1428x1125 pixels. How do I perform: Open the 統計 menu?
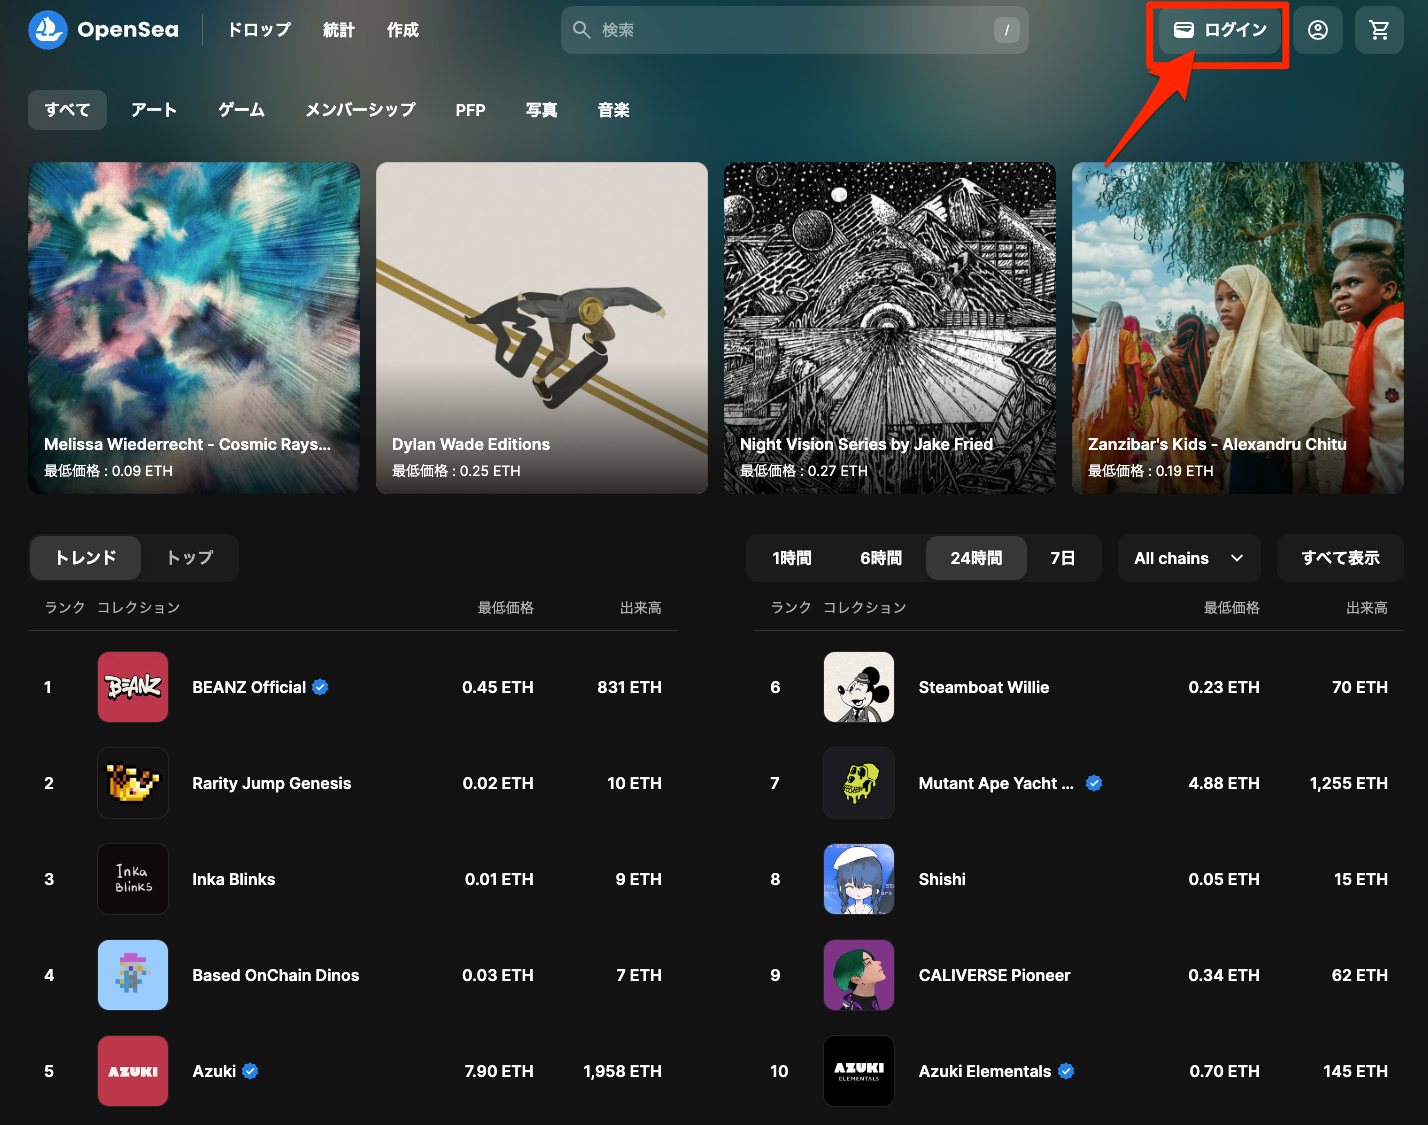coord(339,30)
